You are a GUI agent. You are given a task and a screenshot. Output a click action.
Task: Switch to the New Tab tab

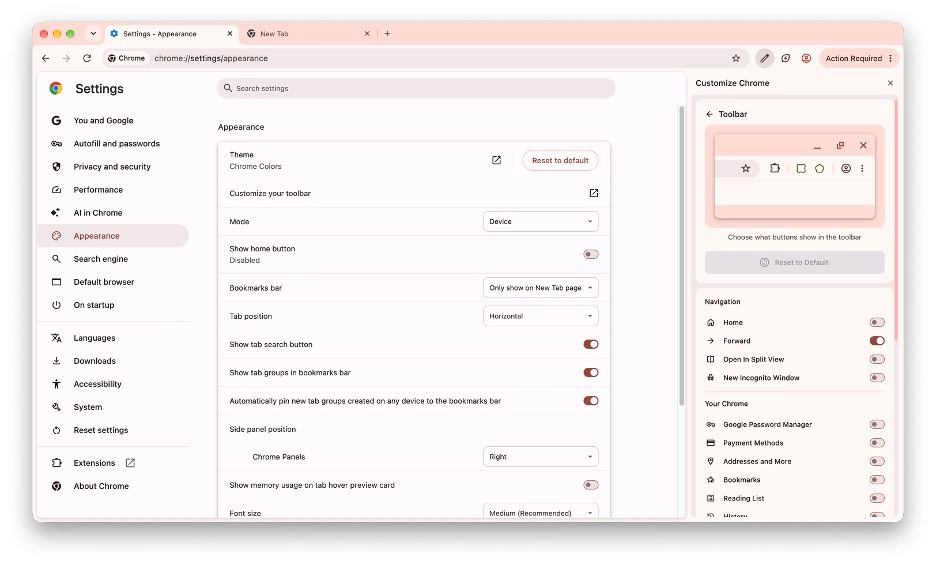tap(308, 33)
